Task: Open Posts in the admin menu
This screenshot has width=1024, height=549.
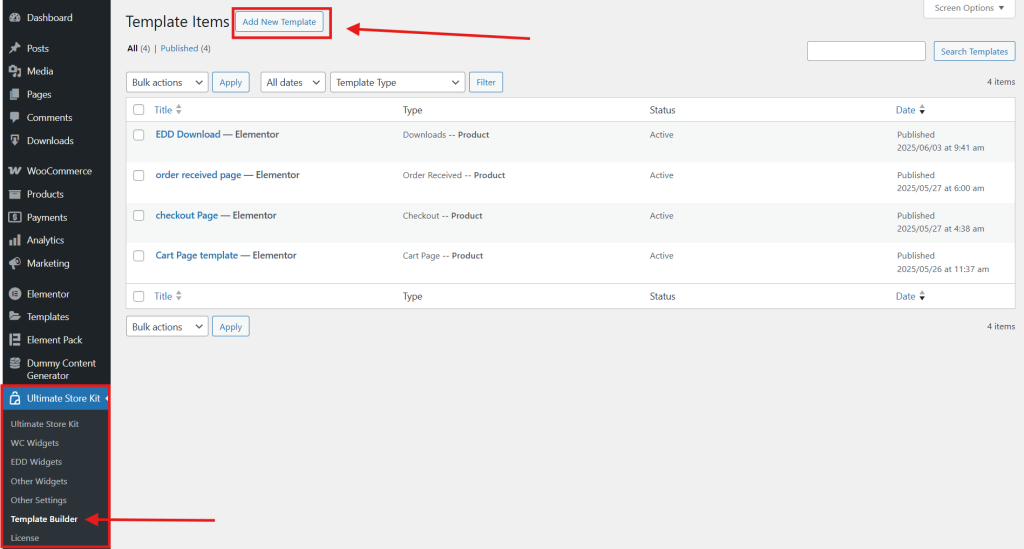Action: point(38,48)
